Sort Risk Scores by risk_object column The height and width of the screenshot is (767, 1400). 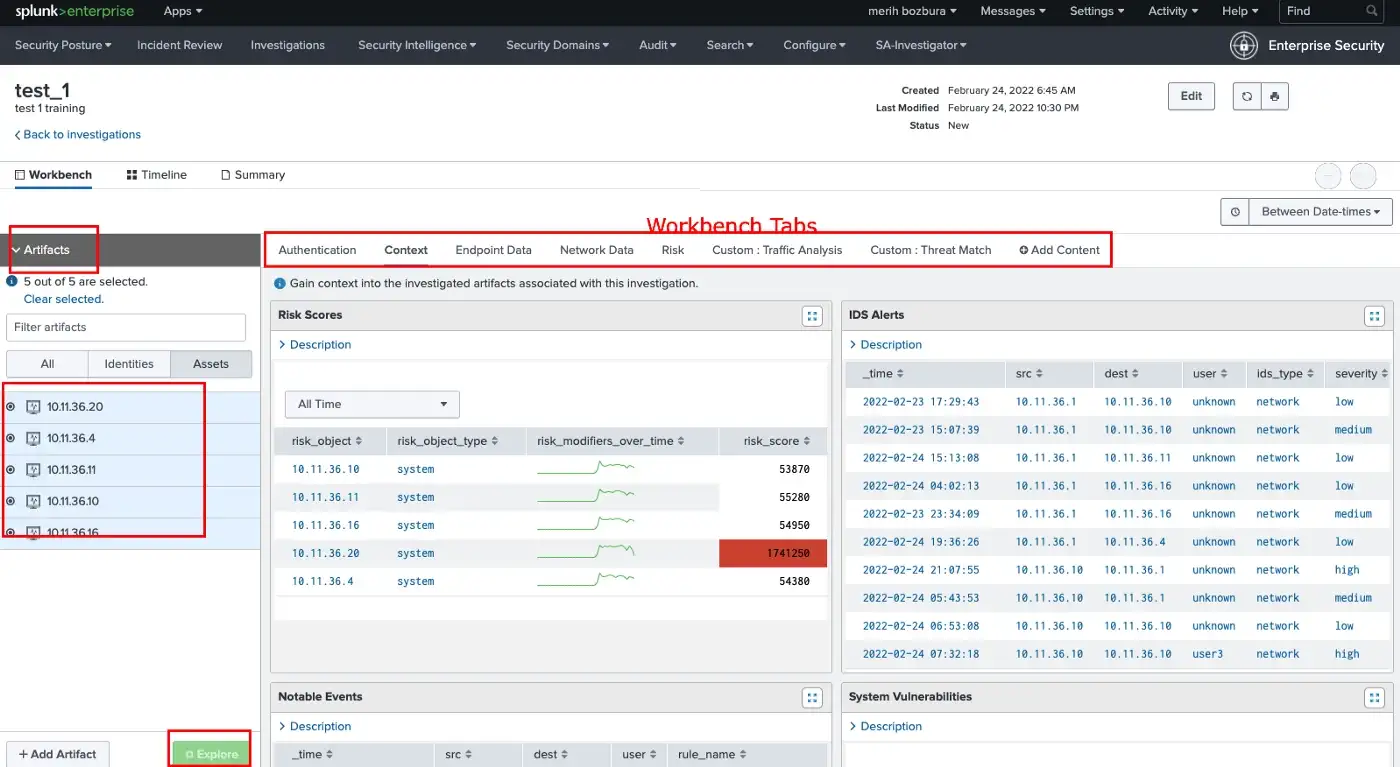pyautogui.click(x=326, y=440)
